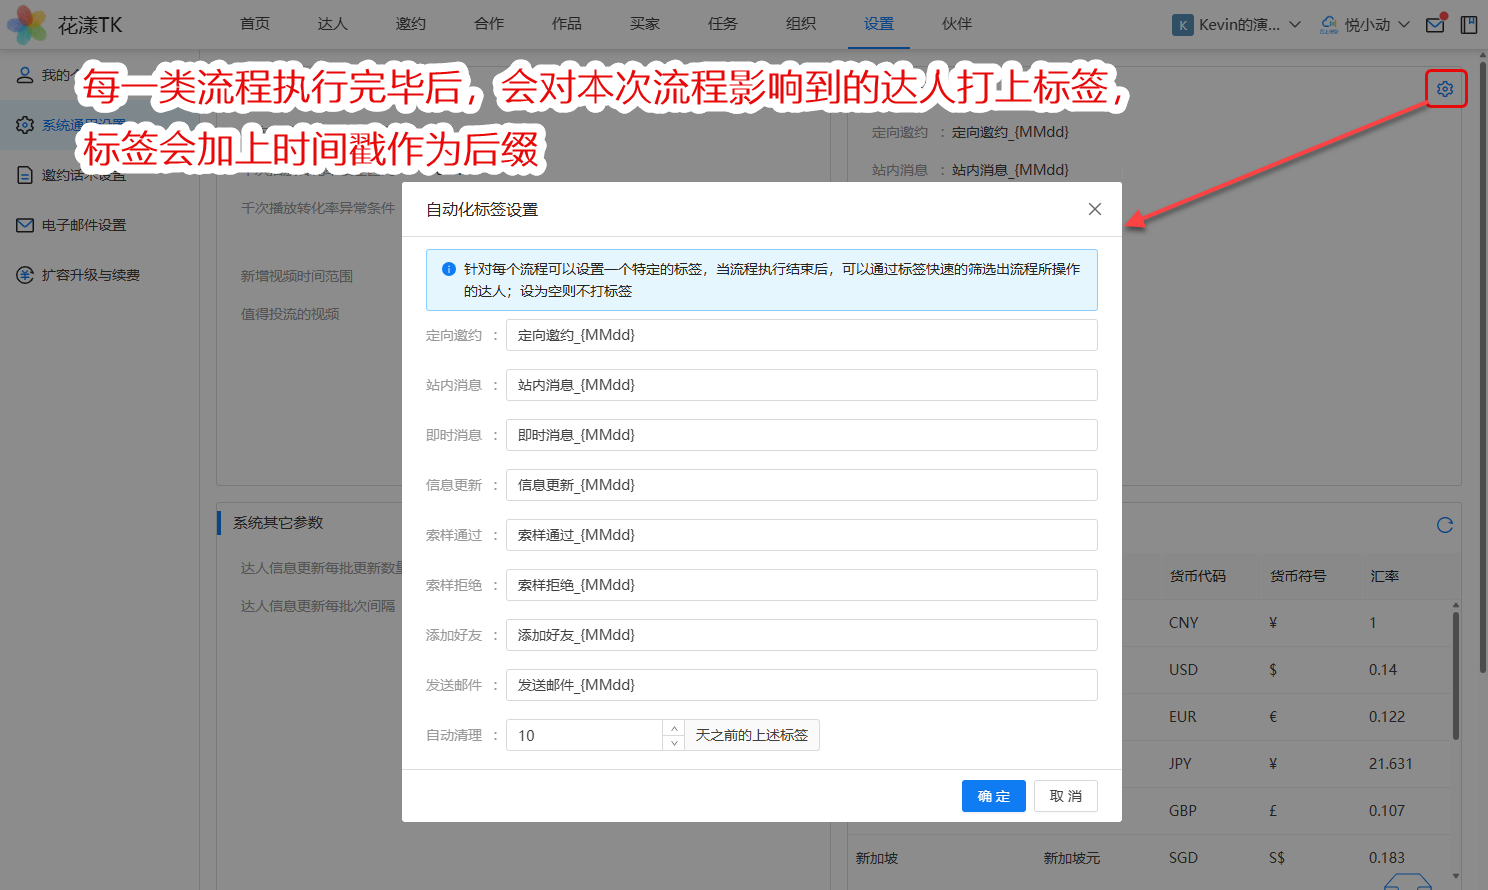1488x890 pixels.
Task: Click the 取消 button
Action: (1065, 796)
